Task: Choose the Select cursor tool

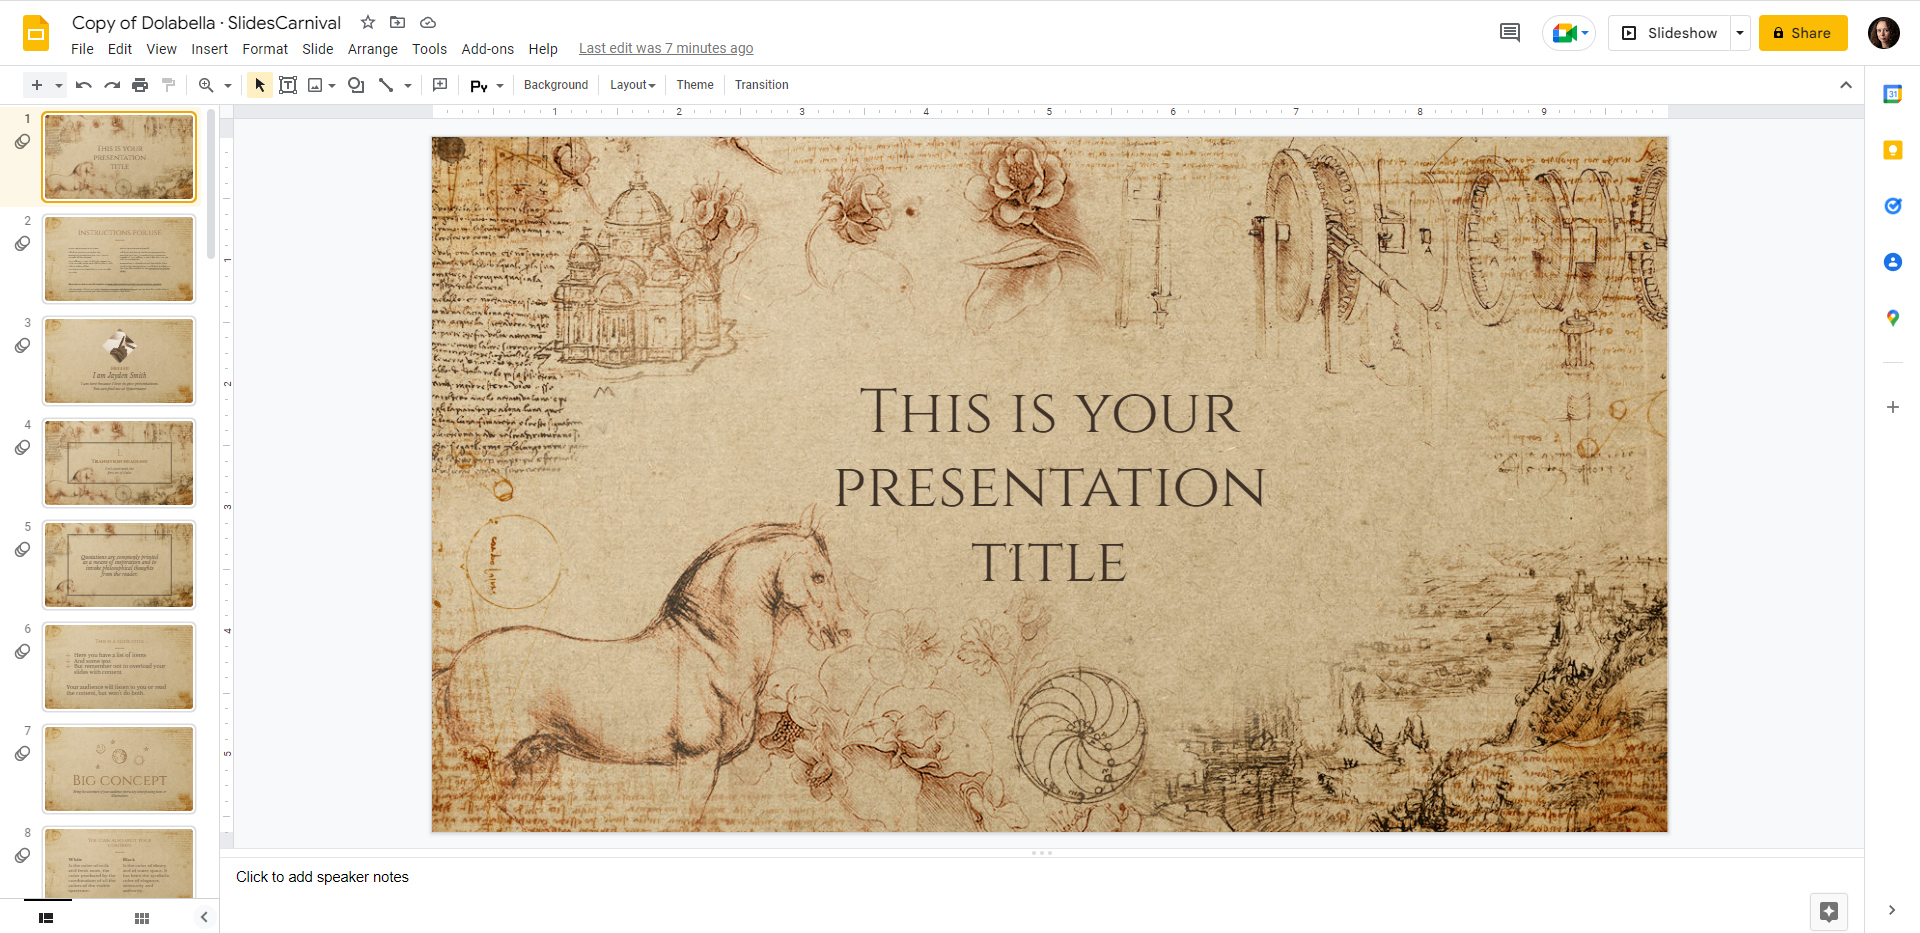Action: point(260,85)
